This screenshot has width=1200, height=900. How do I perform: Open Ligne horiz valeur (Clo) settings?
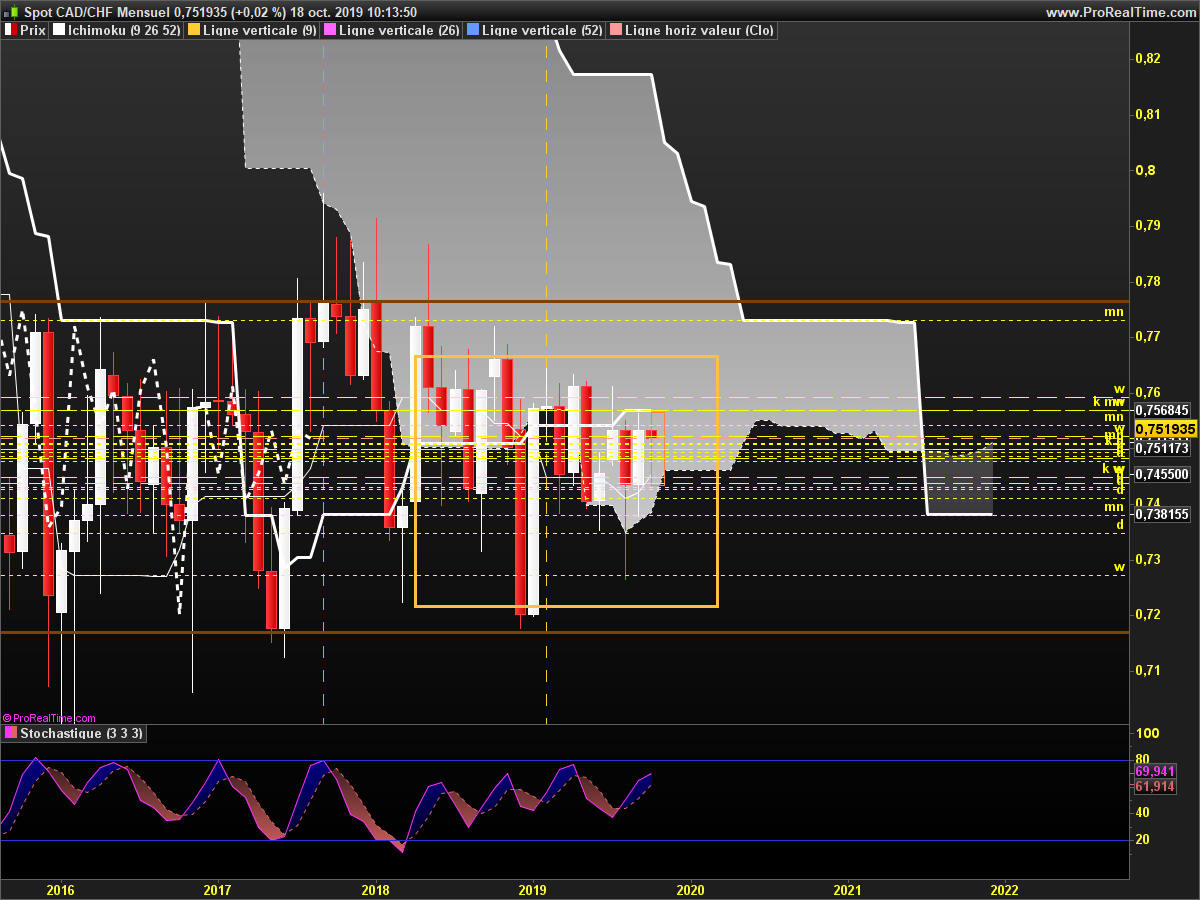(x=699, y=30)
